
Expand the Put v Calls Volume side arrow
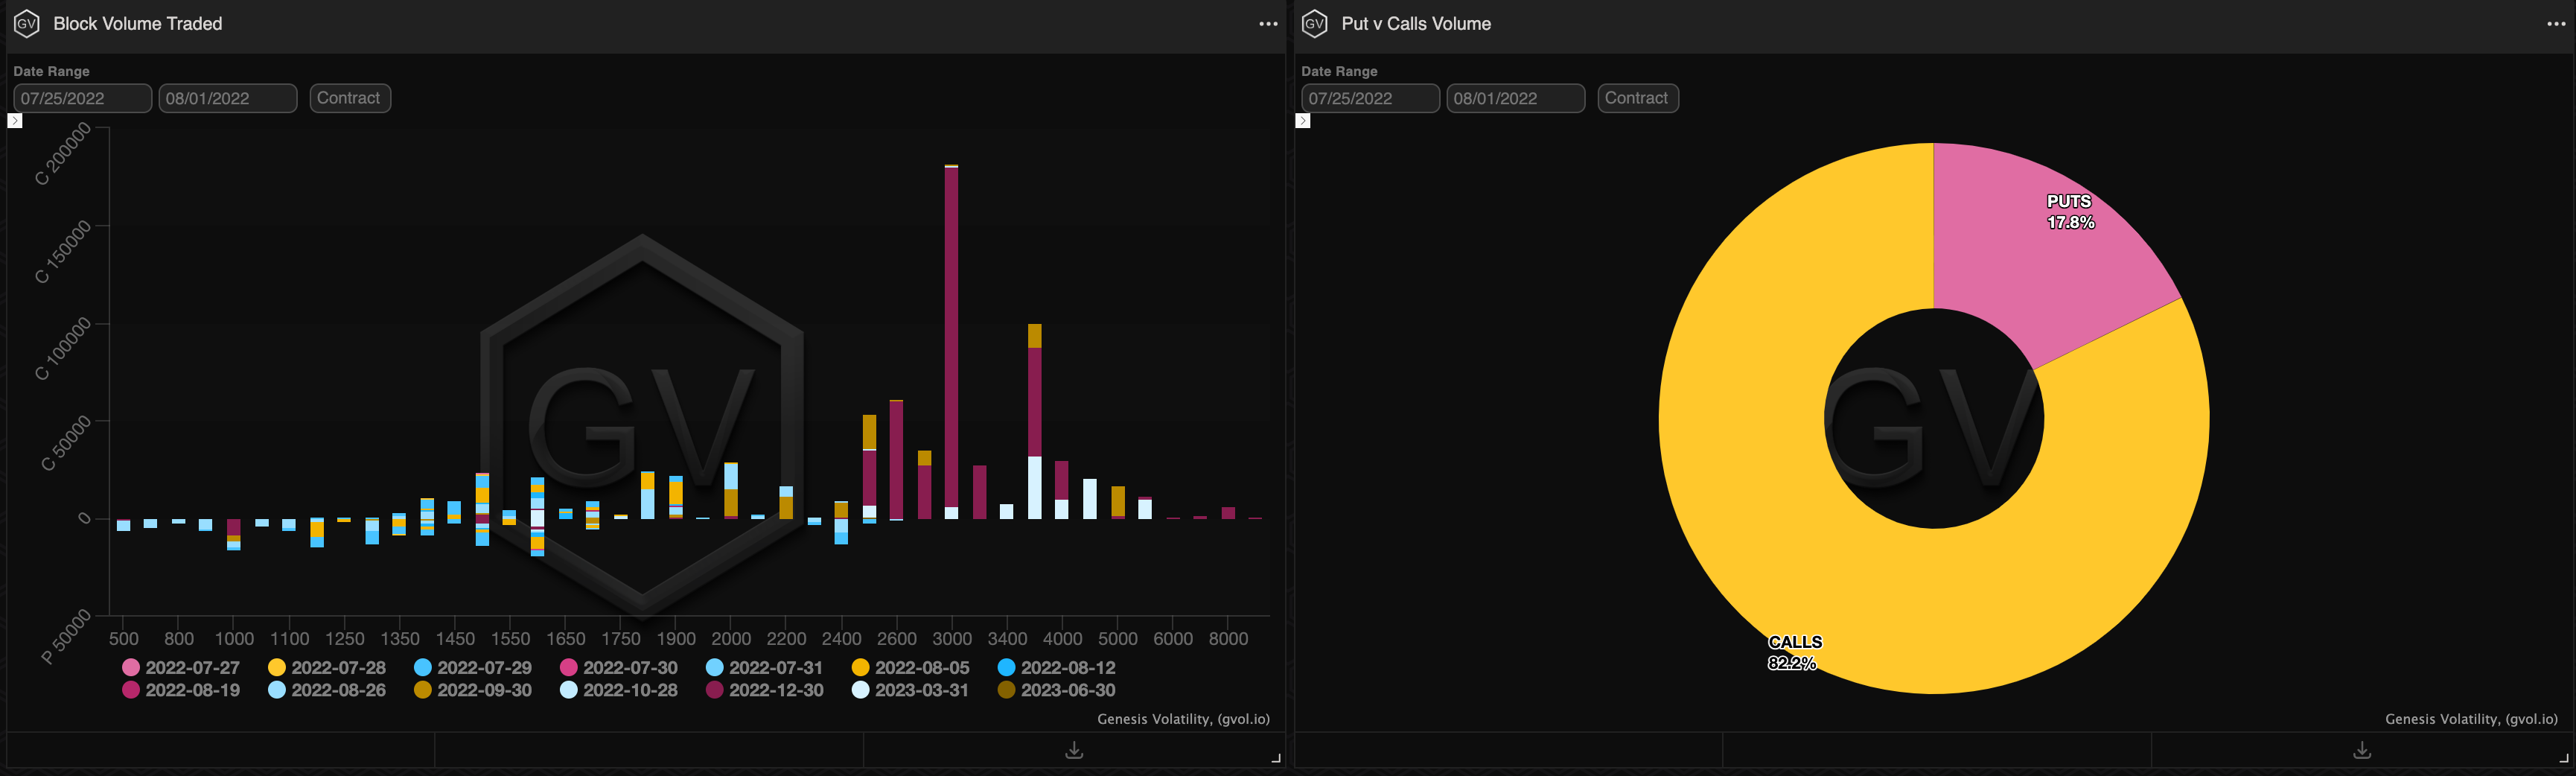(x=1303, y=121)
